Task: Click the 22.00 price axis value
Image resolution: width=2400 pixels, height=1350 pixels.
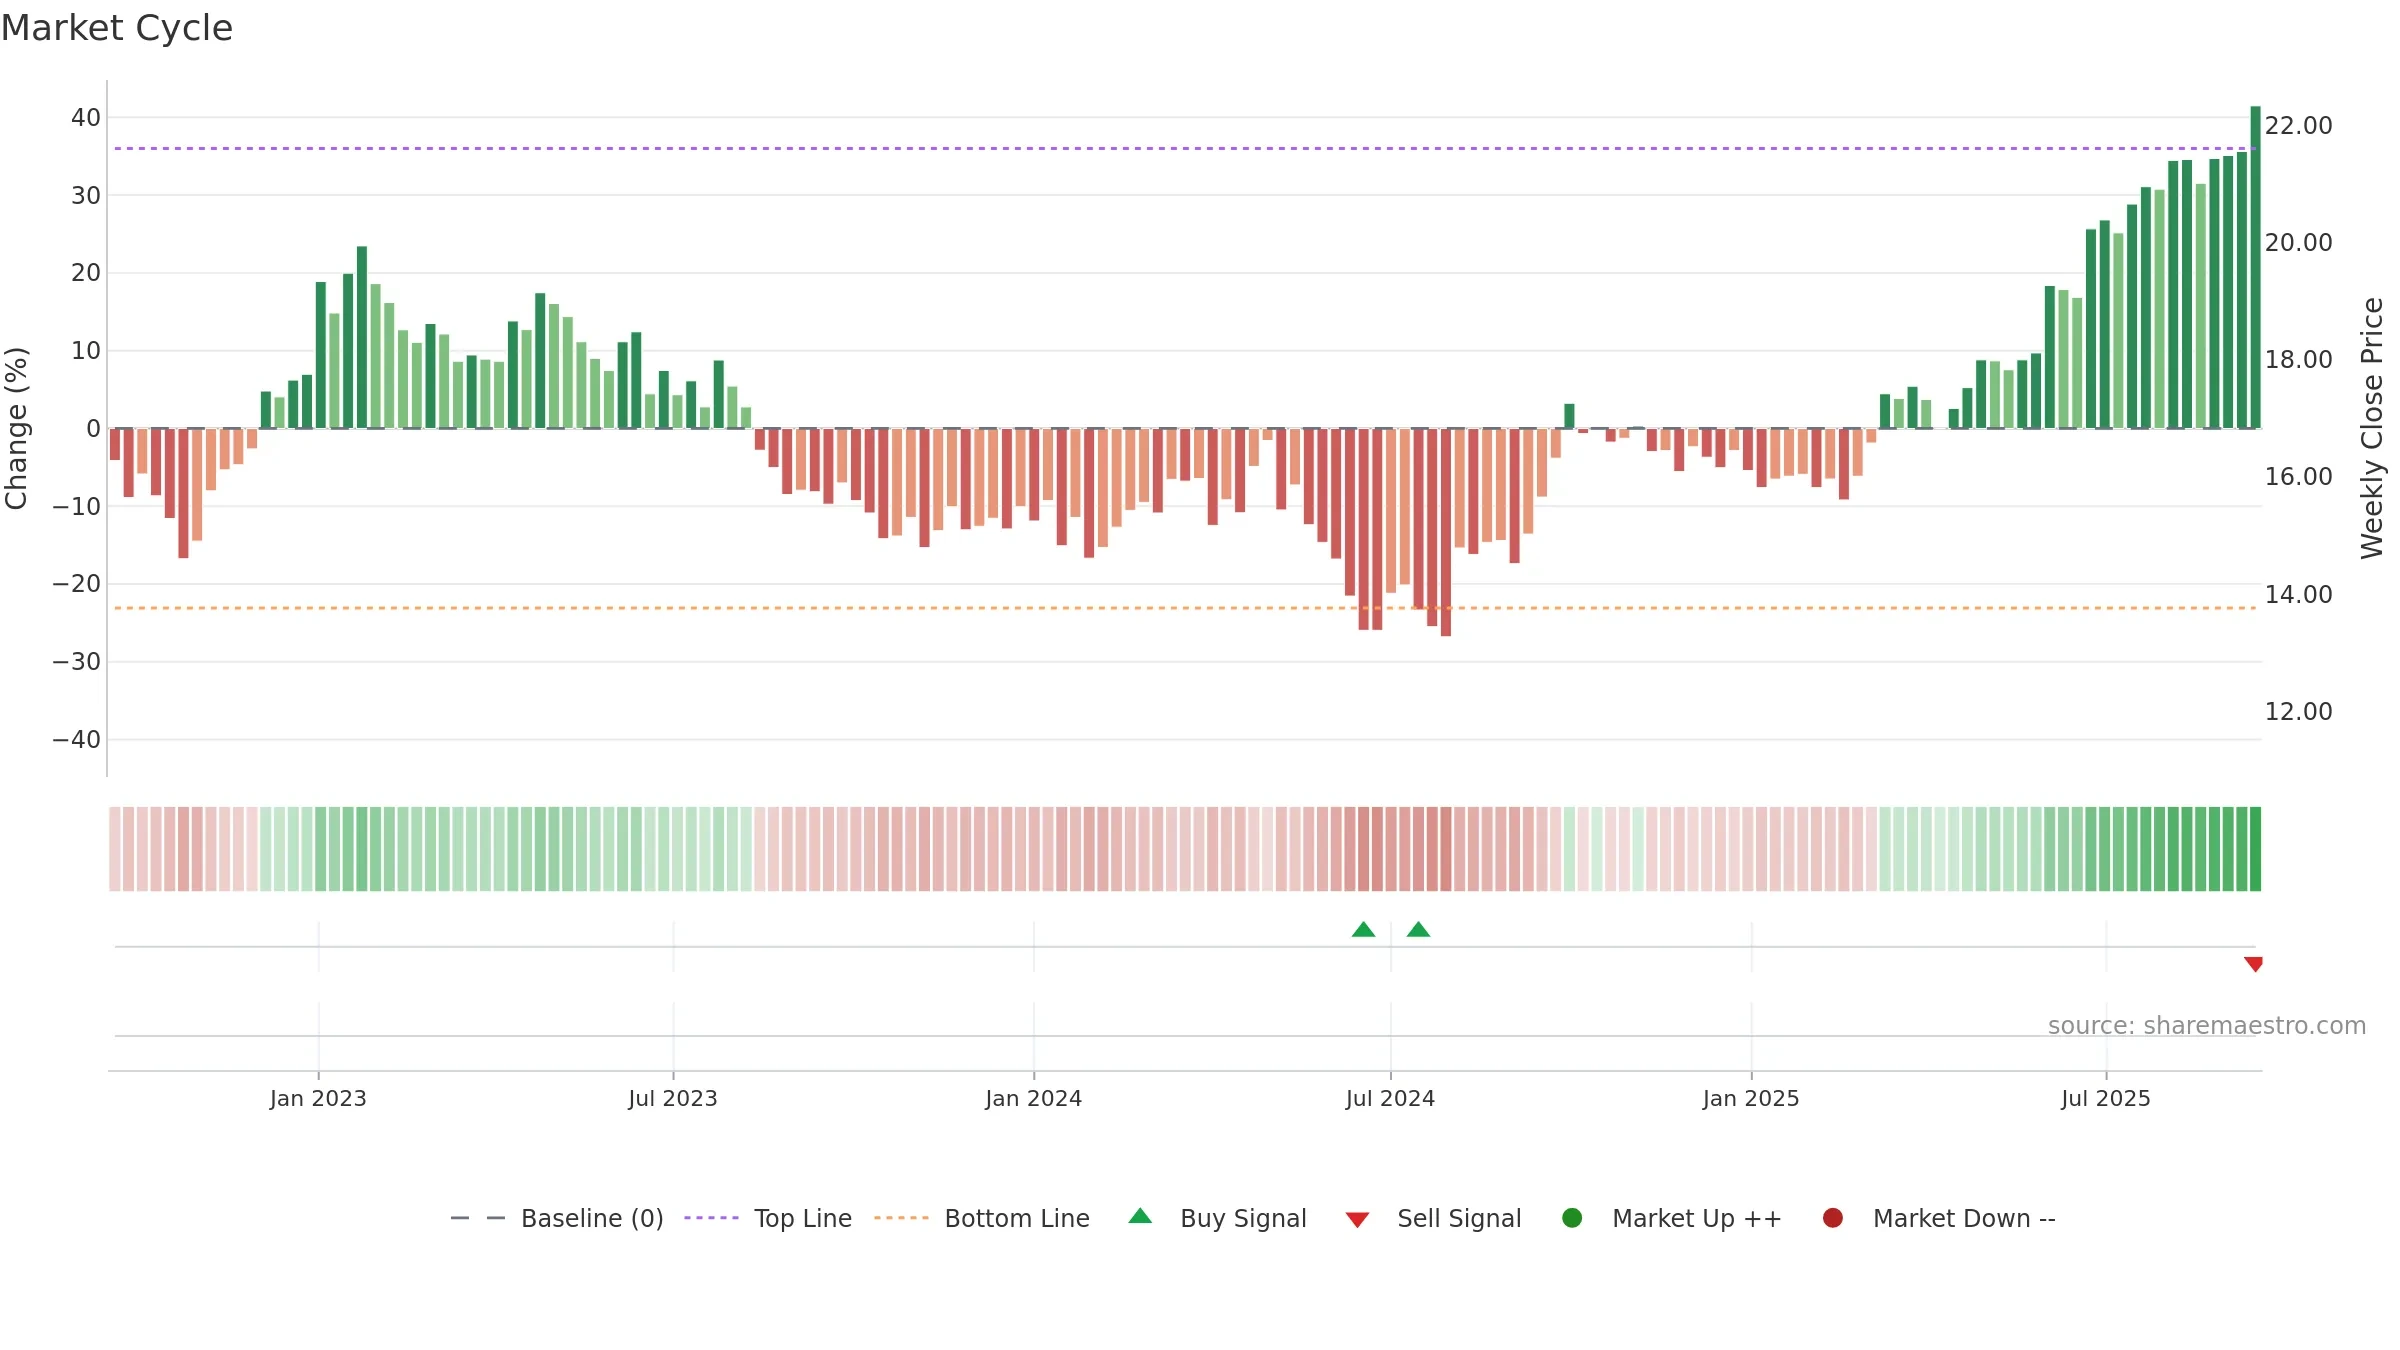Action: pos(2298,126)
